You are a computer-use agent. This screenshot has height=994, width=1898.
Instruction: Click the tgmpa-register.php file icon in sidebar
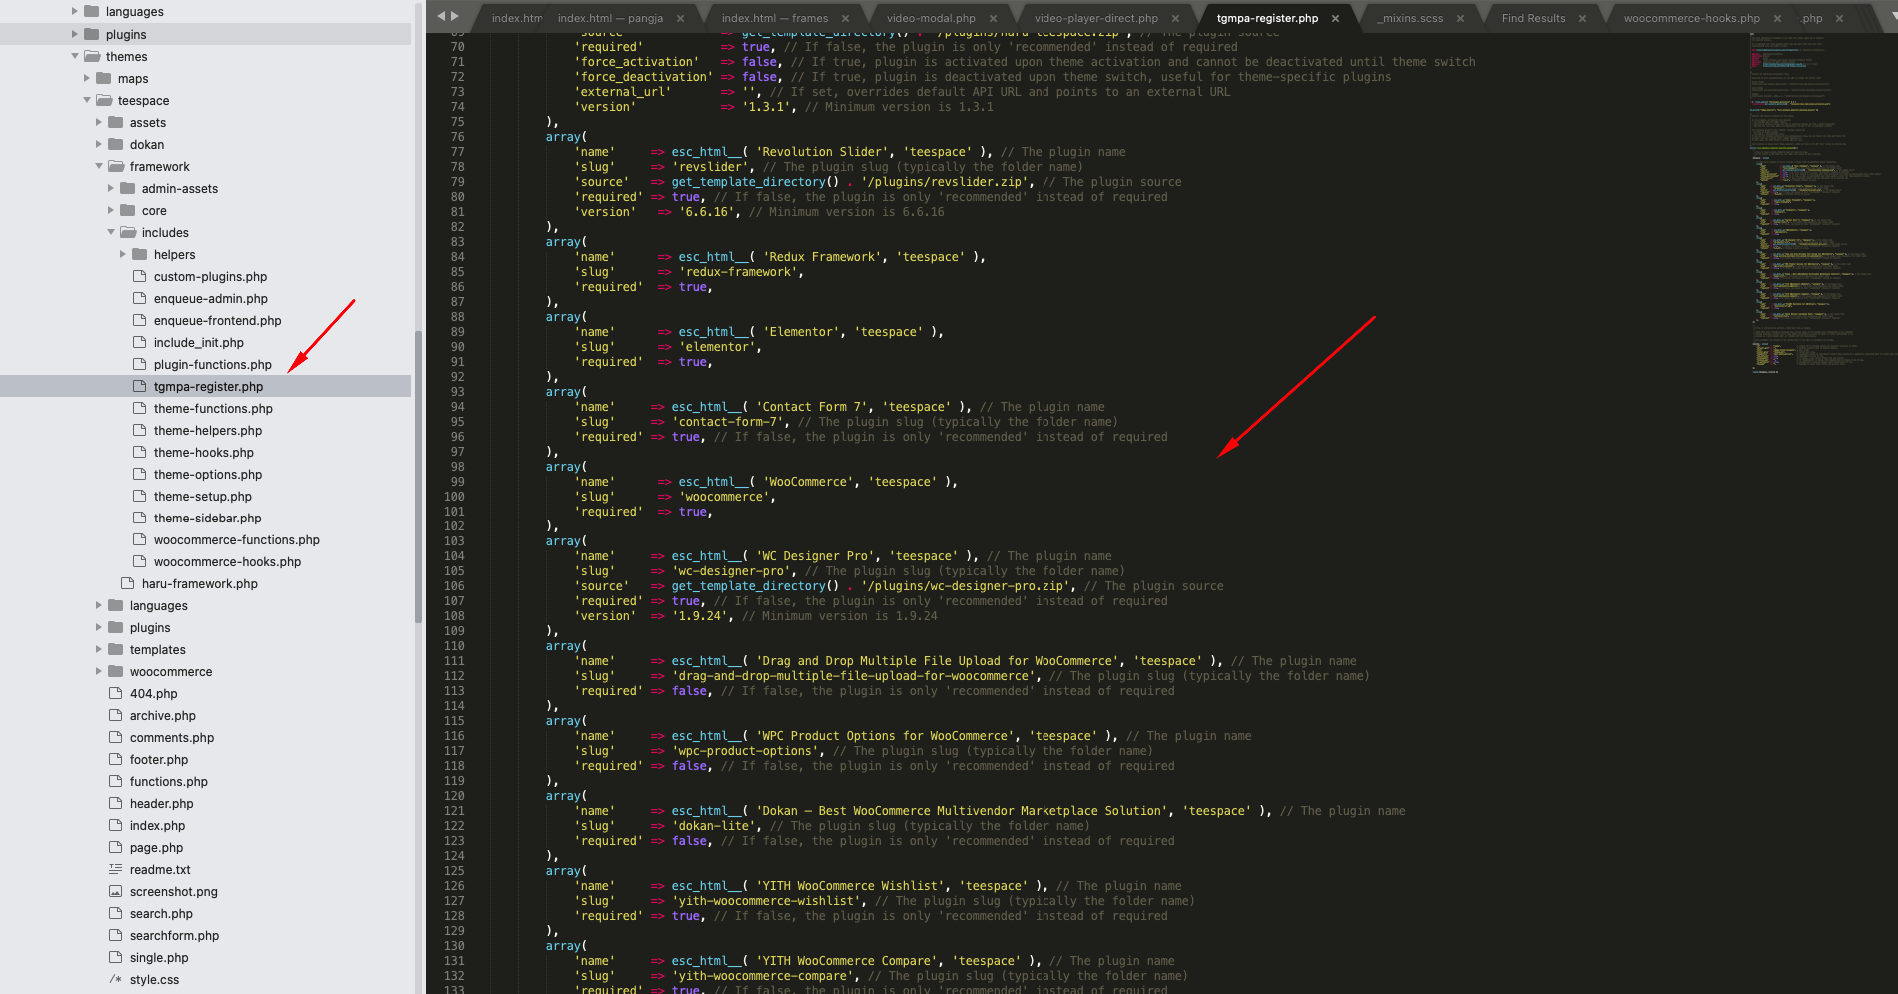tap(140, 386)
